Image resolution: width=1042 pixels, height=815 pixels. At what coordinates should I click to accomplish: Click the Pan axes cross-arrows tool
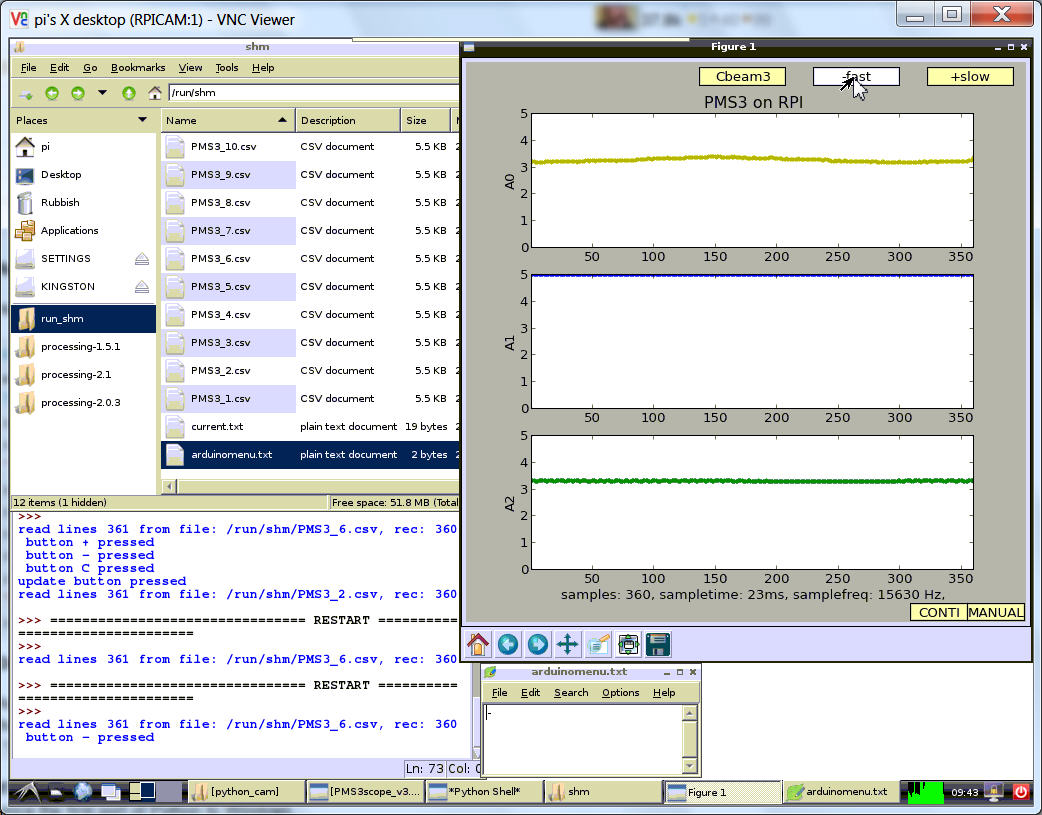coord(567,643)
